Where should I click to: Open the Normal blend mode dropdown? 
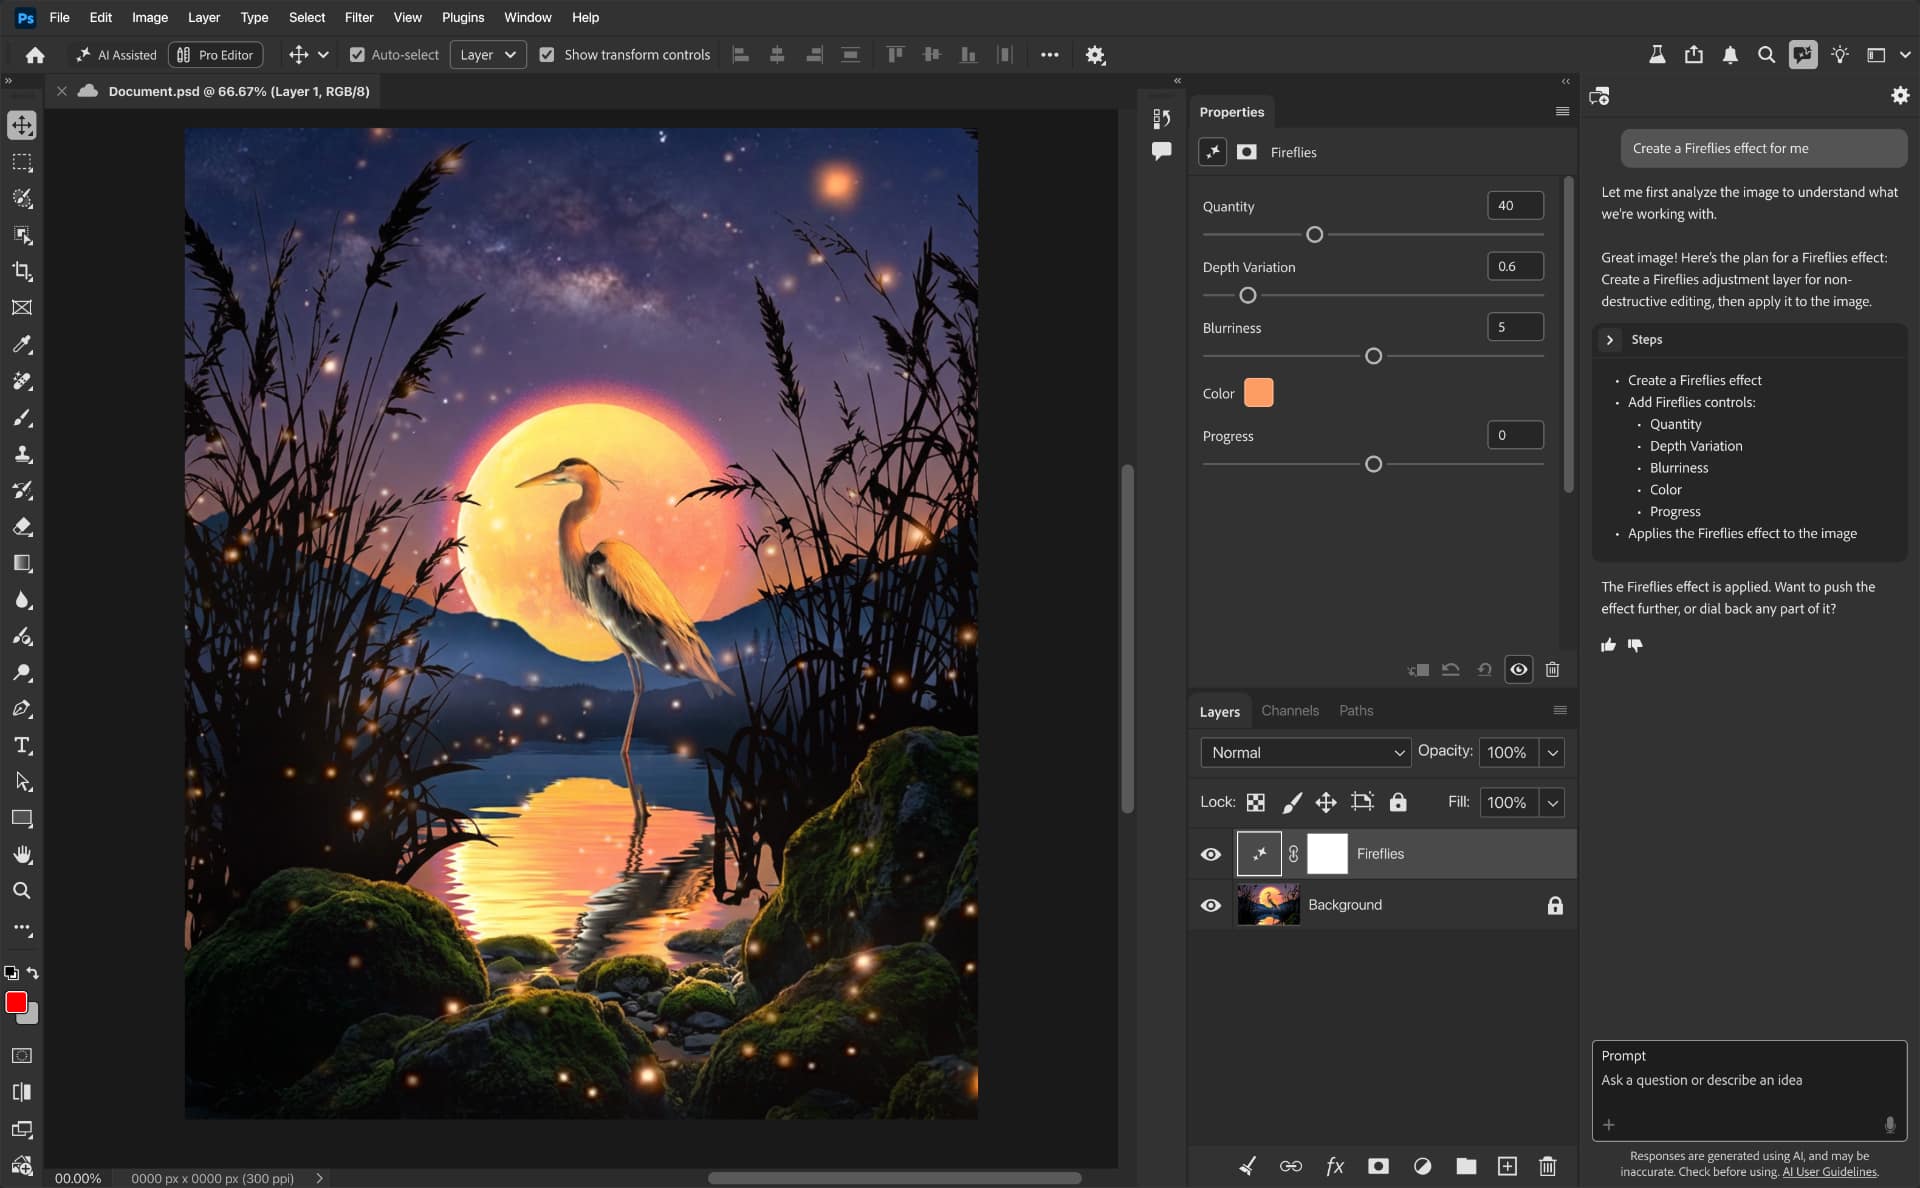(x=1305, y=752)
